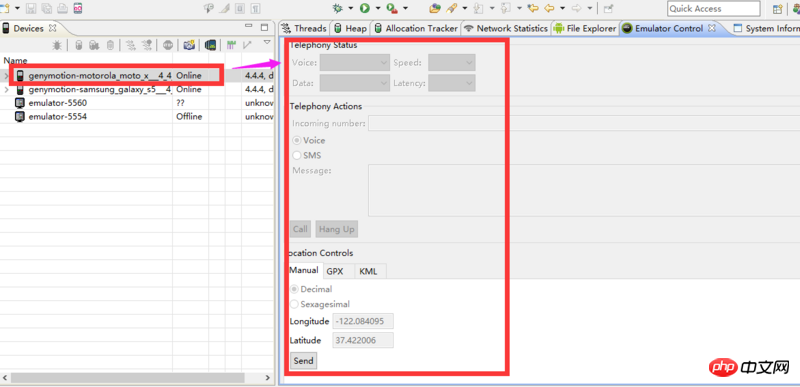Click the Open Perspective icon
The image size is (800, 387).
click(778, 9)
